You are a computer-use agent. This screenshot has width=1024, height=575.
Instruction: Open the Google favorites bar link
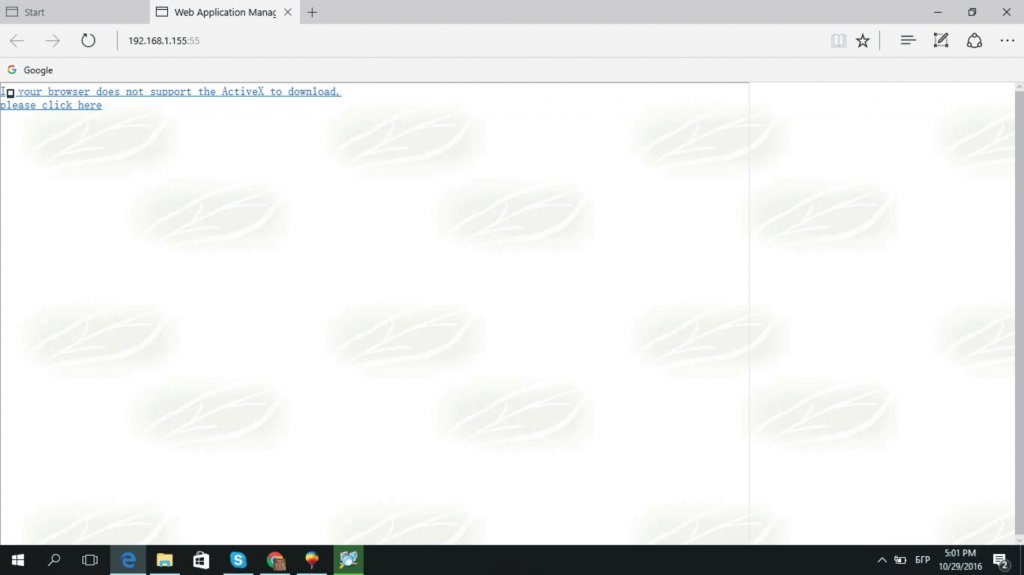(30, 70)
